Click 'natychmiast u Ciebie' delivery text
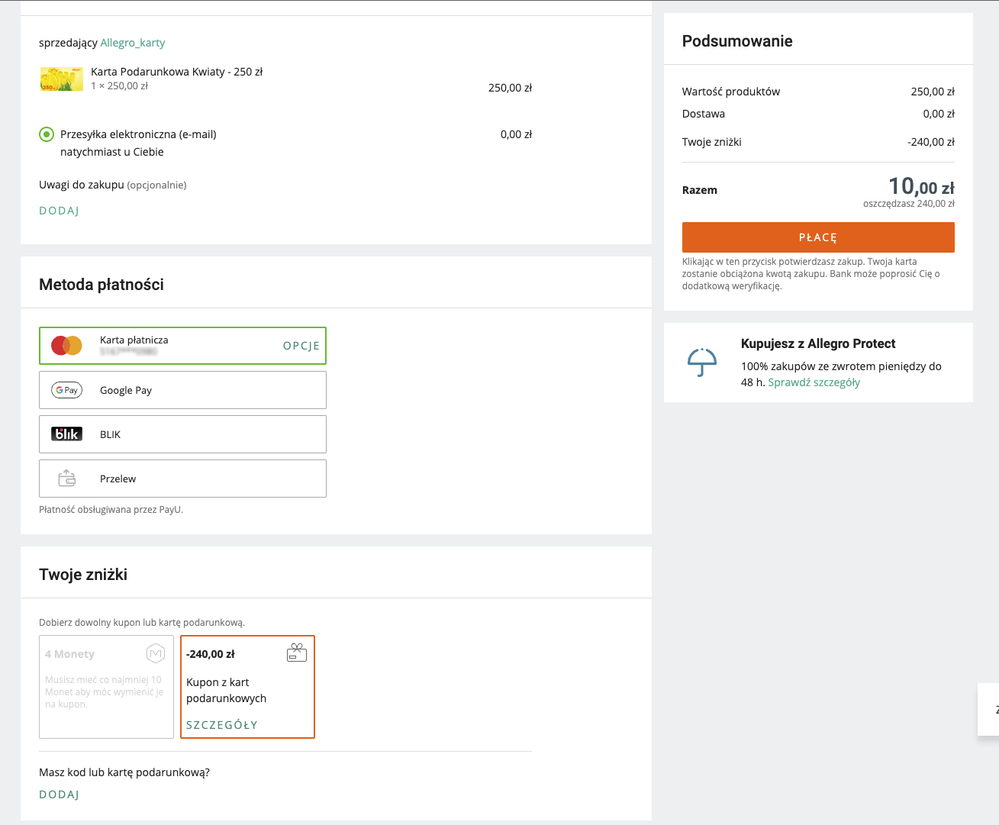Screen dimensions: 999x825 point(112,152)
